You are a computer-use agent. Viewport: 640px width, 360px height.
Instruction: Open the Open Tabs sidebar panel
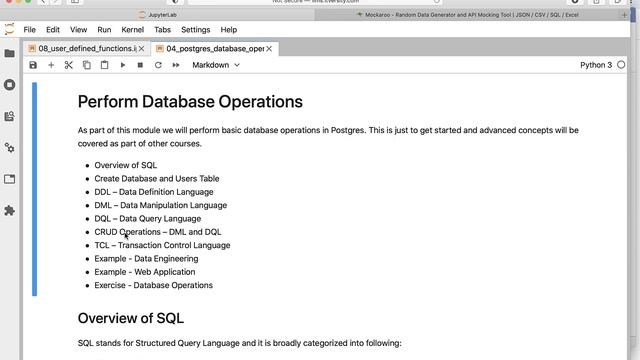(9, 179)
